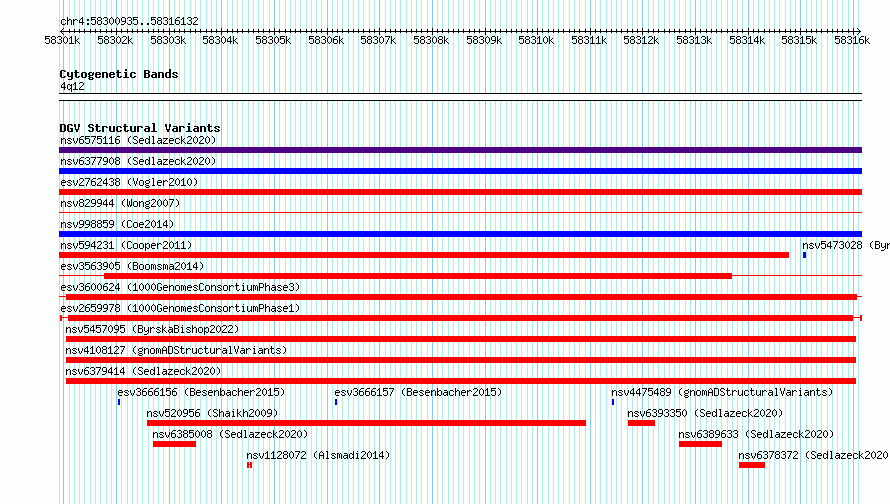The image size is (890, 504).
Task: Open the nsv6378372 variant label
Action: pyautogui.click(x=813, y=455)
